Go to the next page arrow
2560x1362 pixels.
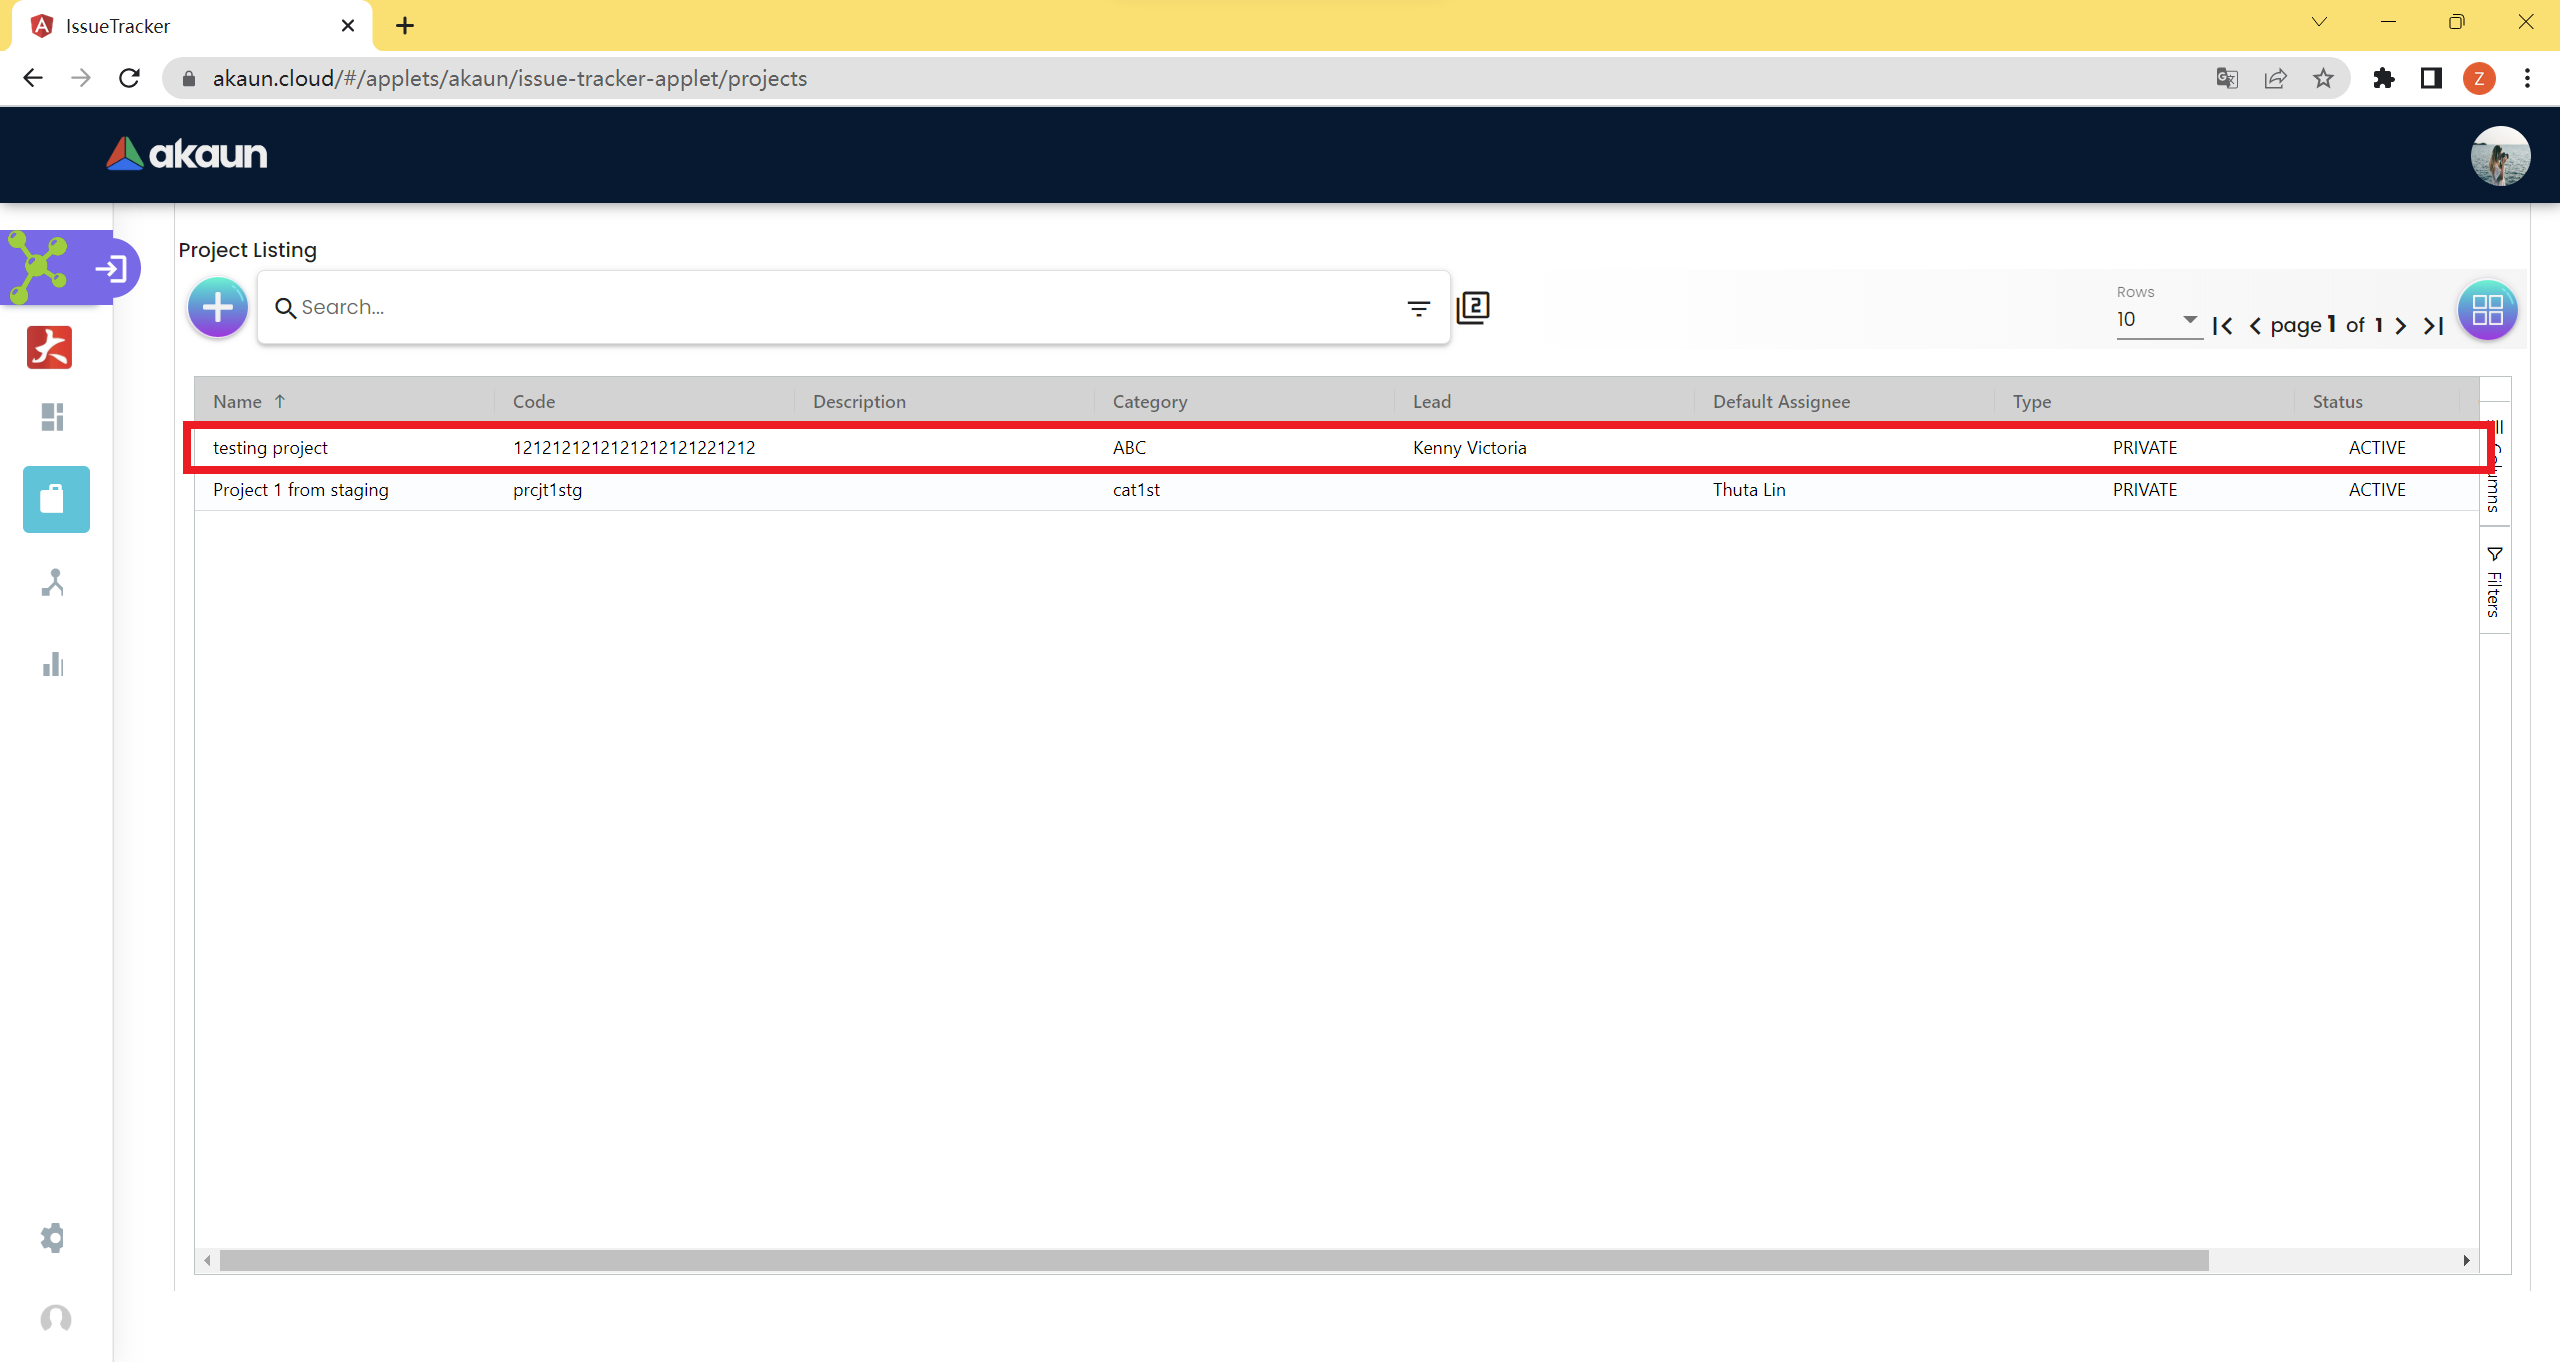(x=2401, y=326)
